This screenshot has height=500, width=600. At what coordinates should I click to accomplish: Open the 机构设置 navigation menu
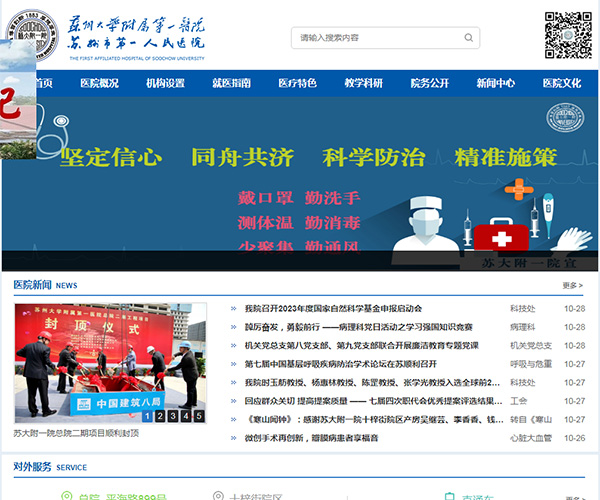tap(165, 83)
